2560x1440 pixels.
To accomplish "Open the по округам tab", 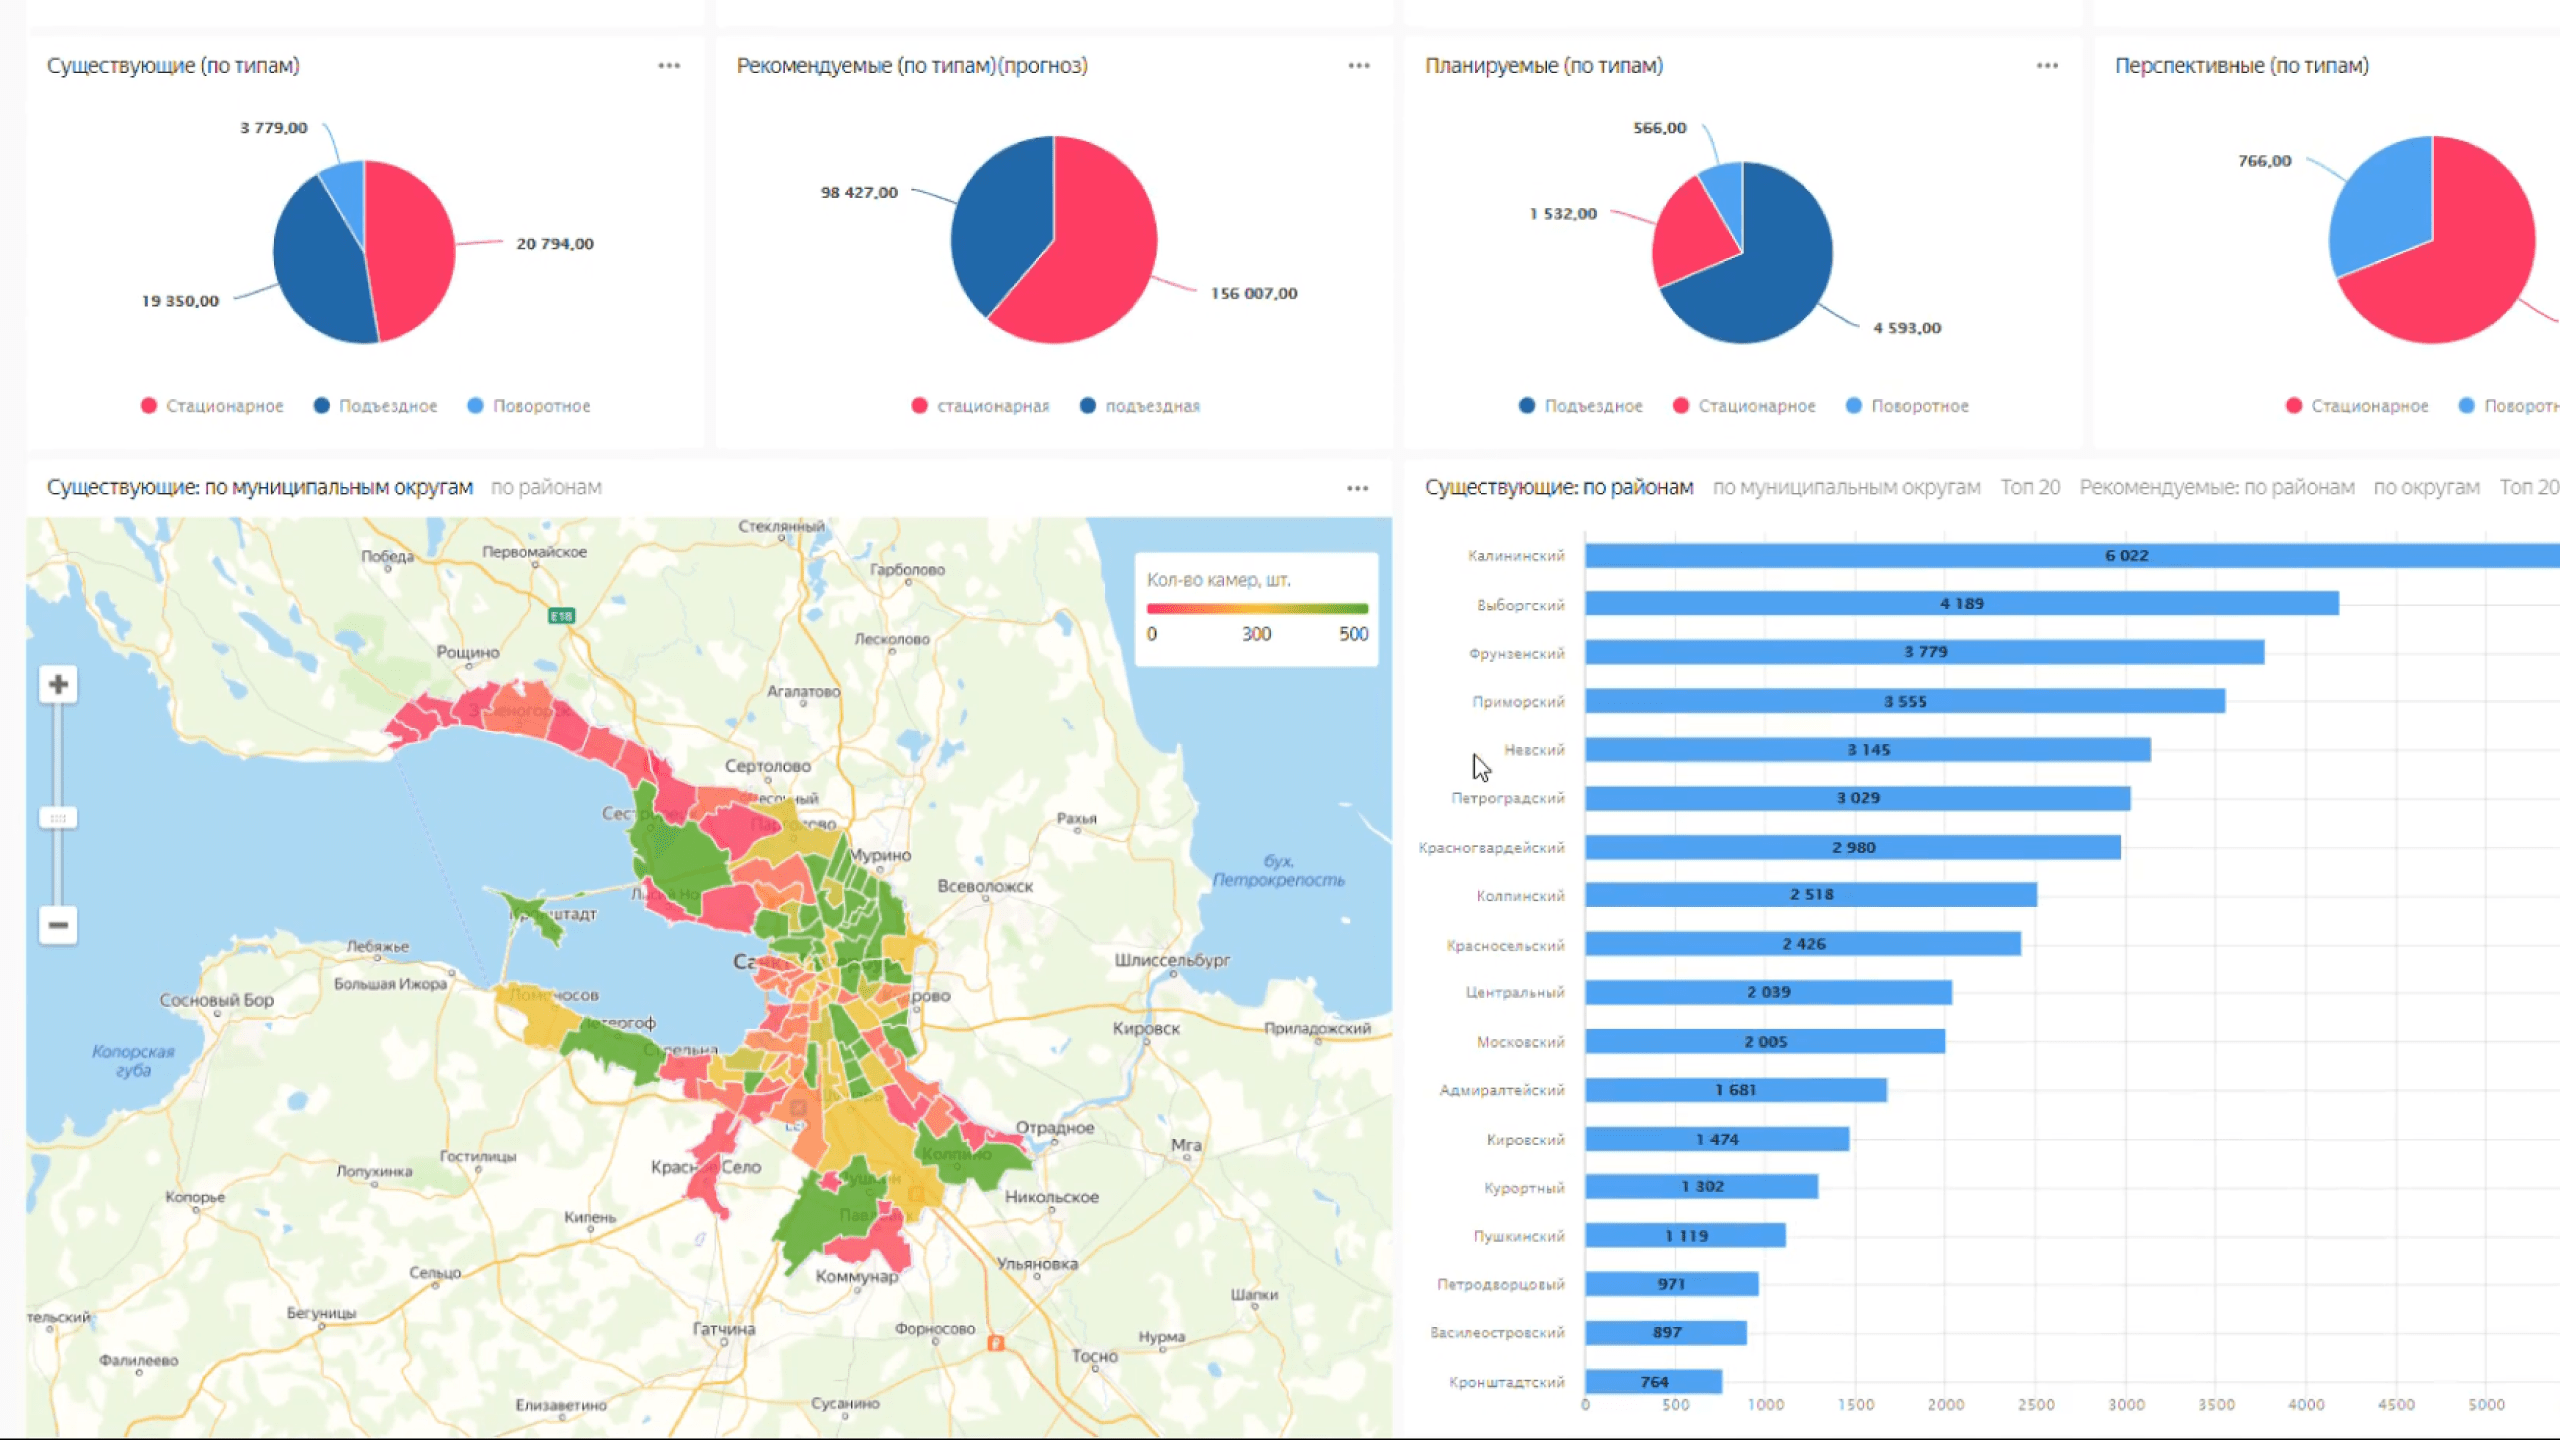I will click(2426, 487).
